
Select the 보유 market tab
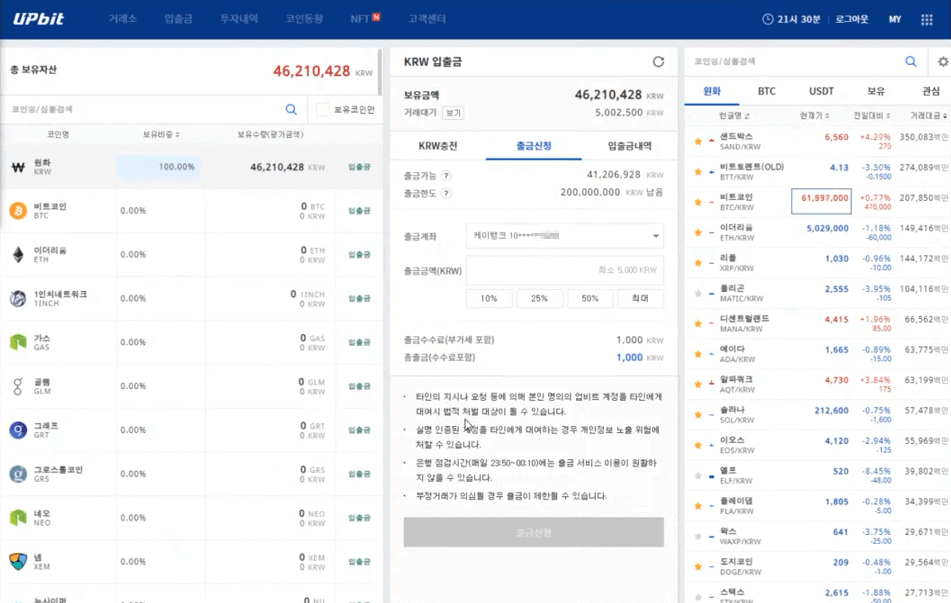(x=876, y=91)
